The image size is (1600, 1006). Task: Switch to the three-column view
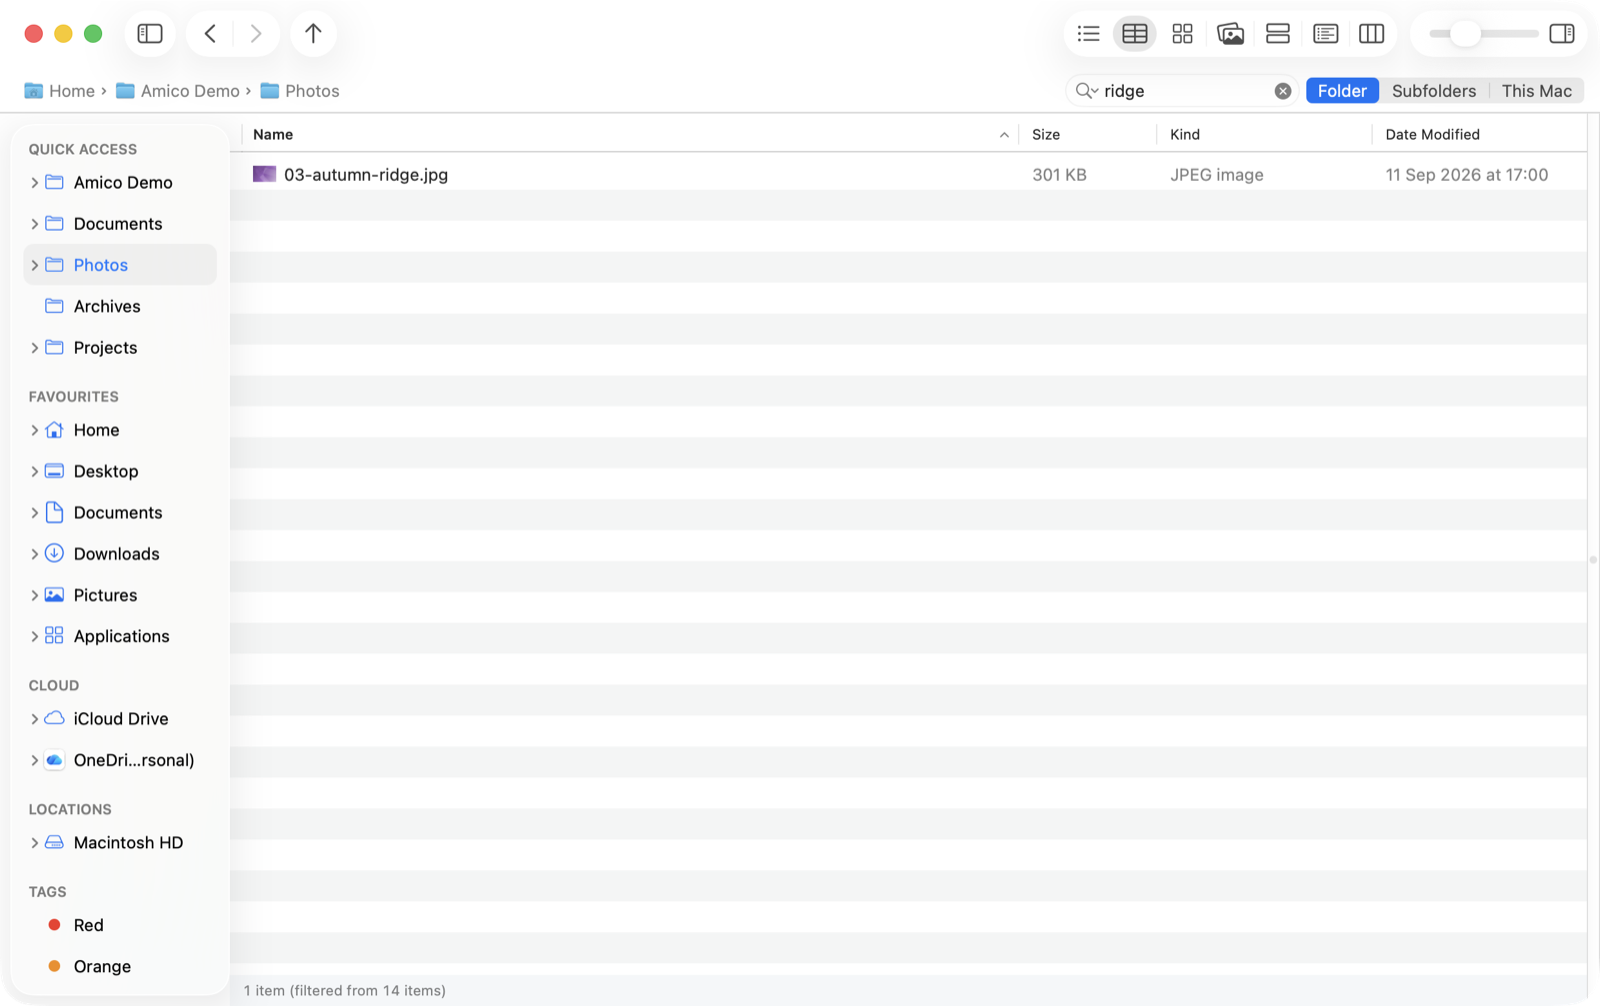pyautogui.click(x=1372, y=34)
